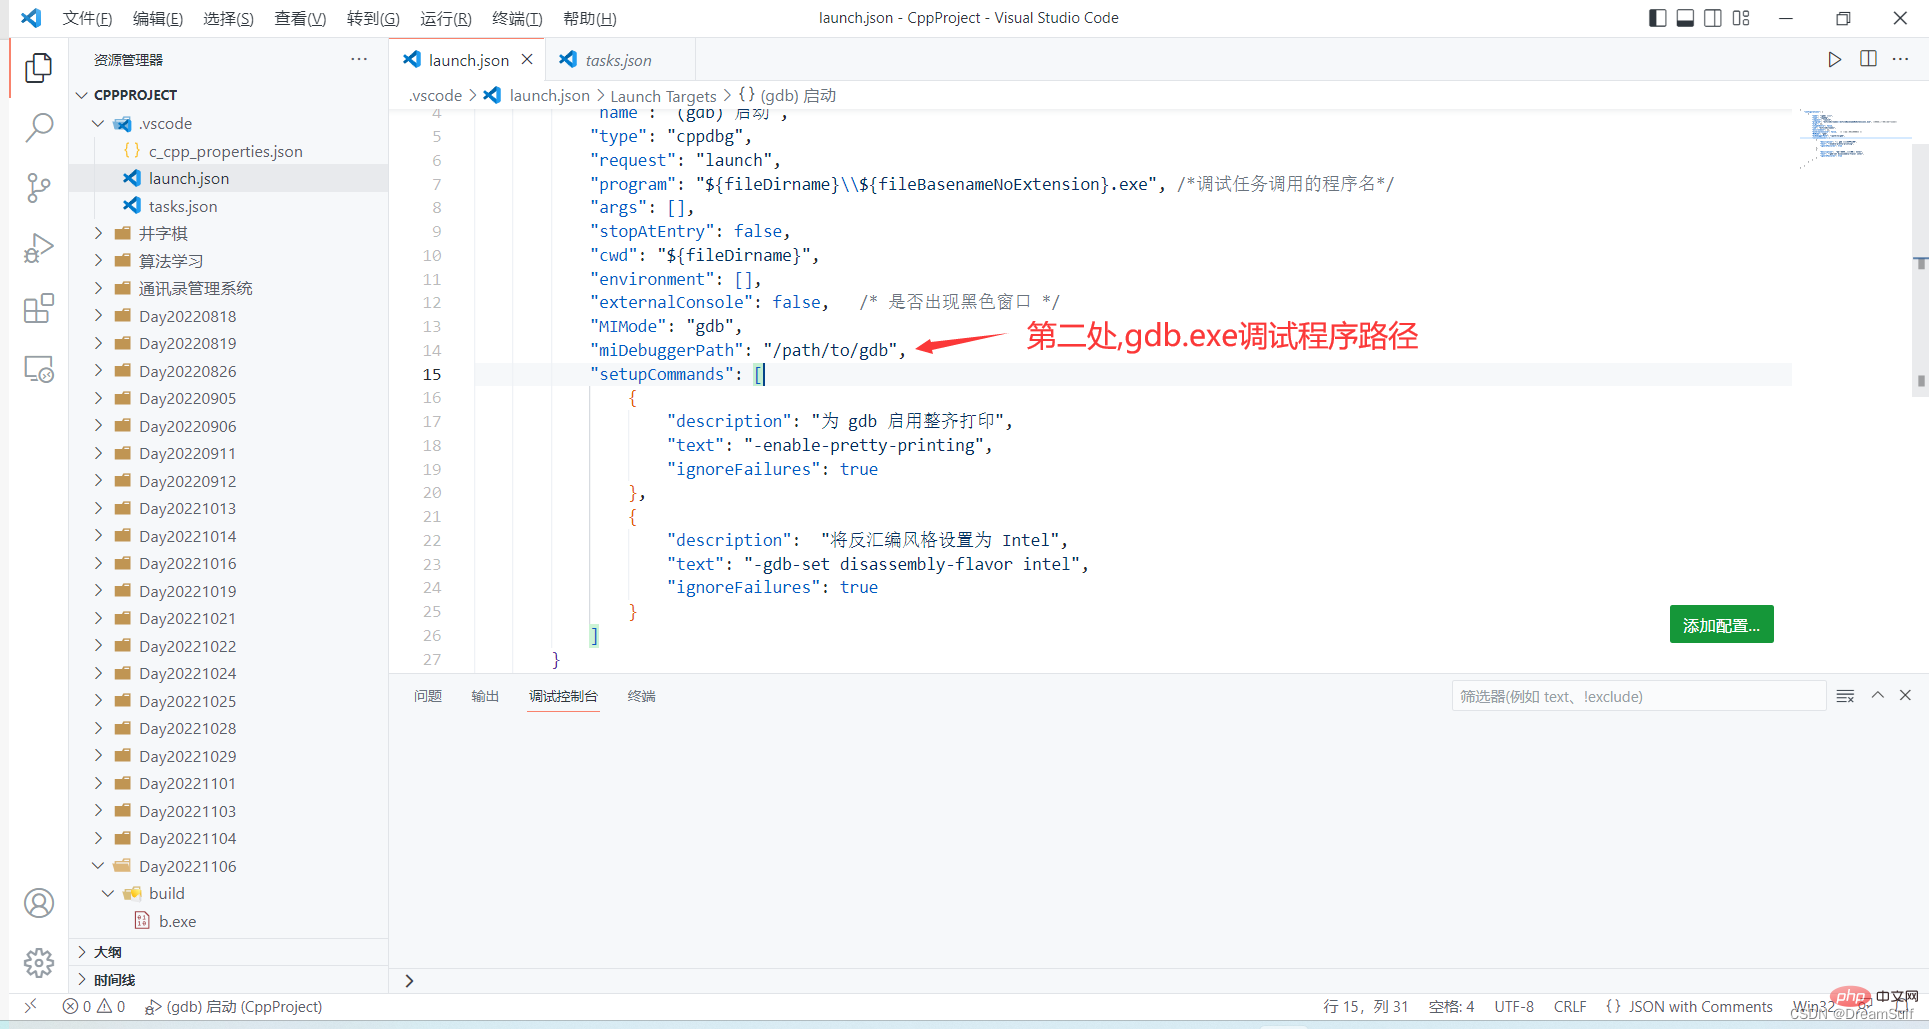
Task: Open the Source Control view
Action: [39, 187]
